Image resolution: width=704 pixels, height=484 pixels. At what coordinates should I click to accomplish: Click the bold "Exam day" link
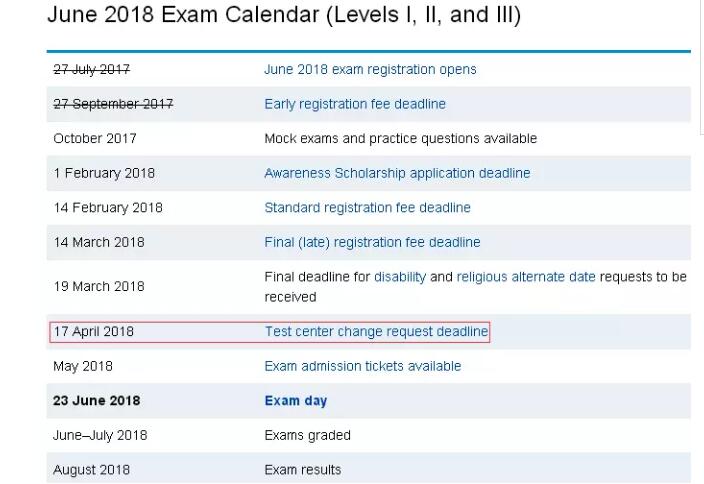(x=295, y=401)
